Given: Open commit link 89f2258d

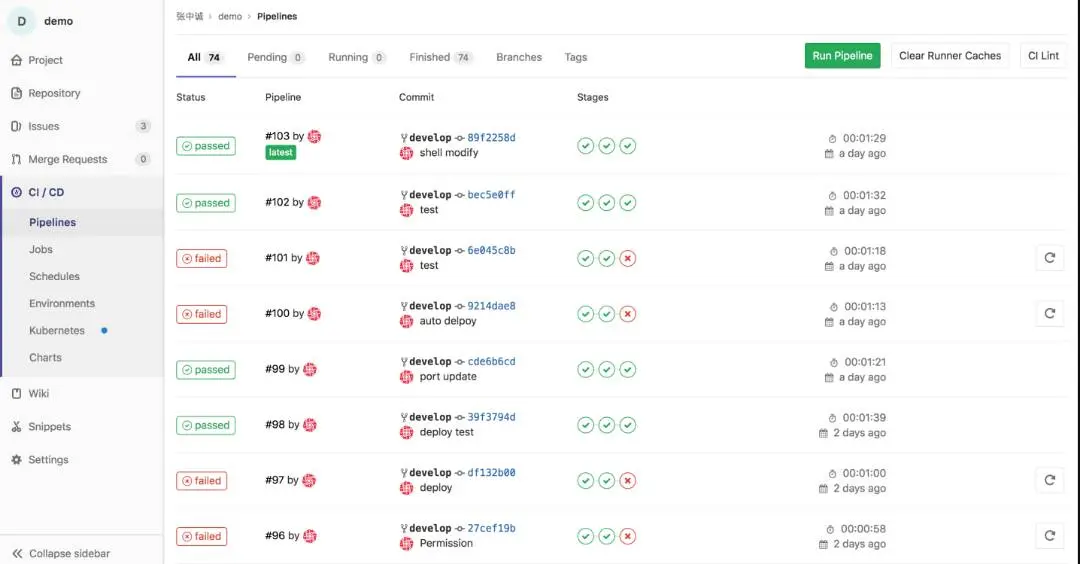Looking at the screenshot, I should coord(491,138).
